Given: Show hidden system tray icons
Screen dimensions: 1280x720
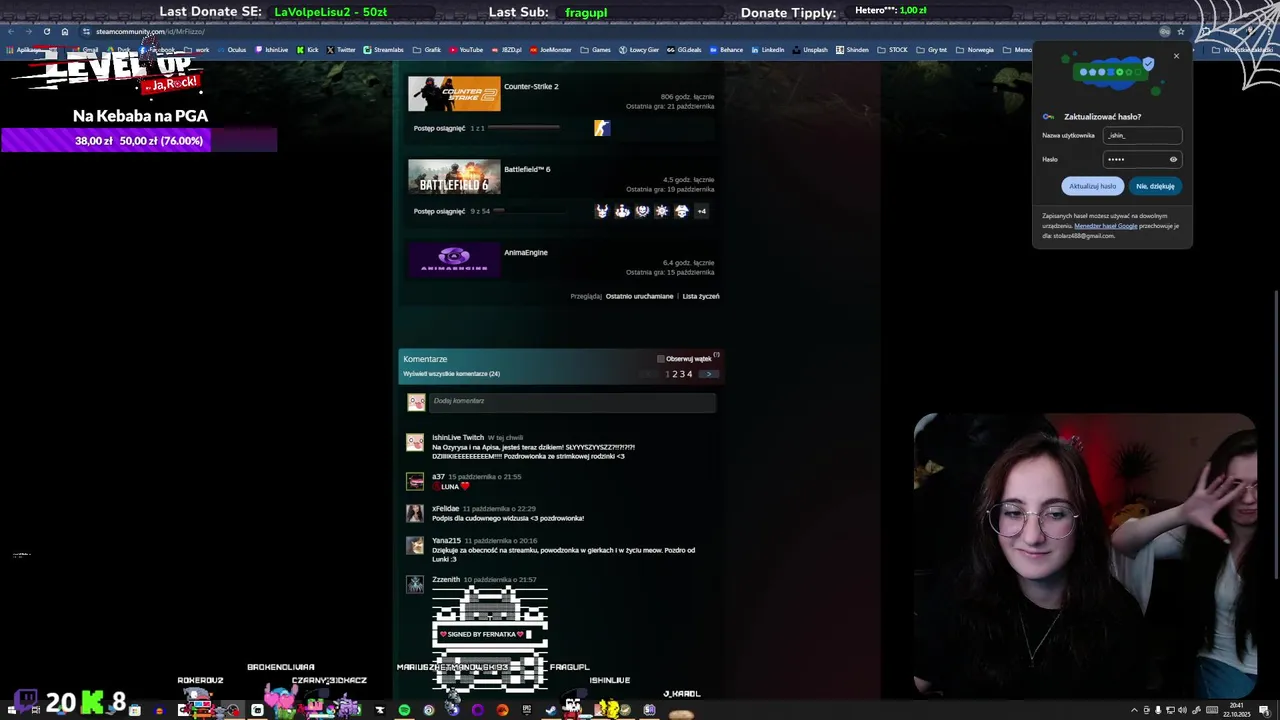Looking at the screenshot, I should click(1135, 710).
